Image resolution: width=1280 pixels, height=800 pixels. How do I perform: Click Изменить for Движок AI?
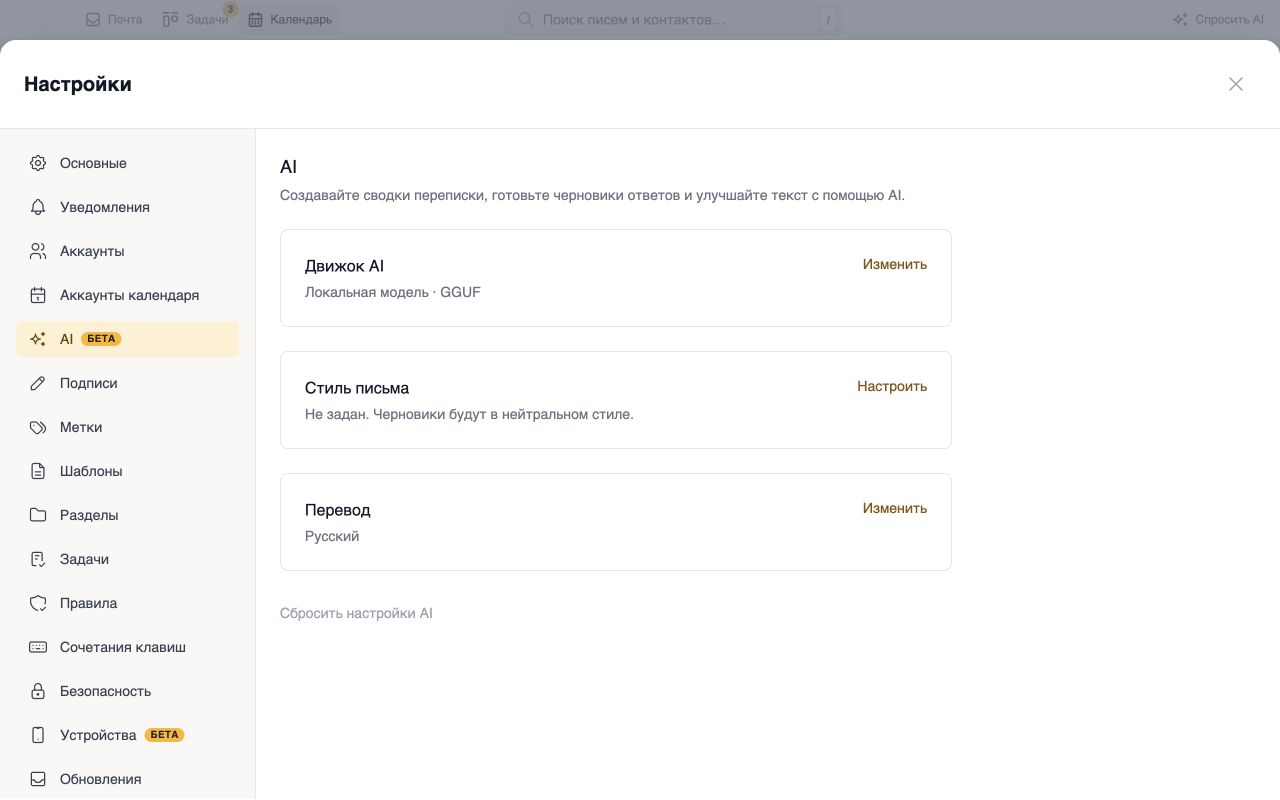tap(895, 264)
